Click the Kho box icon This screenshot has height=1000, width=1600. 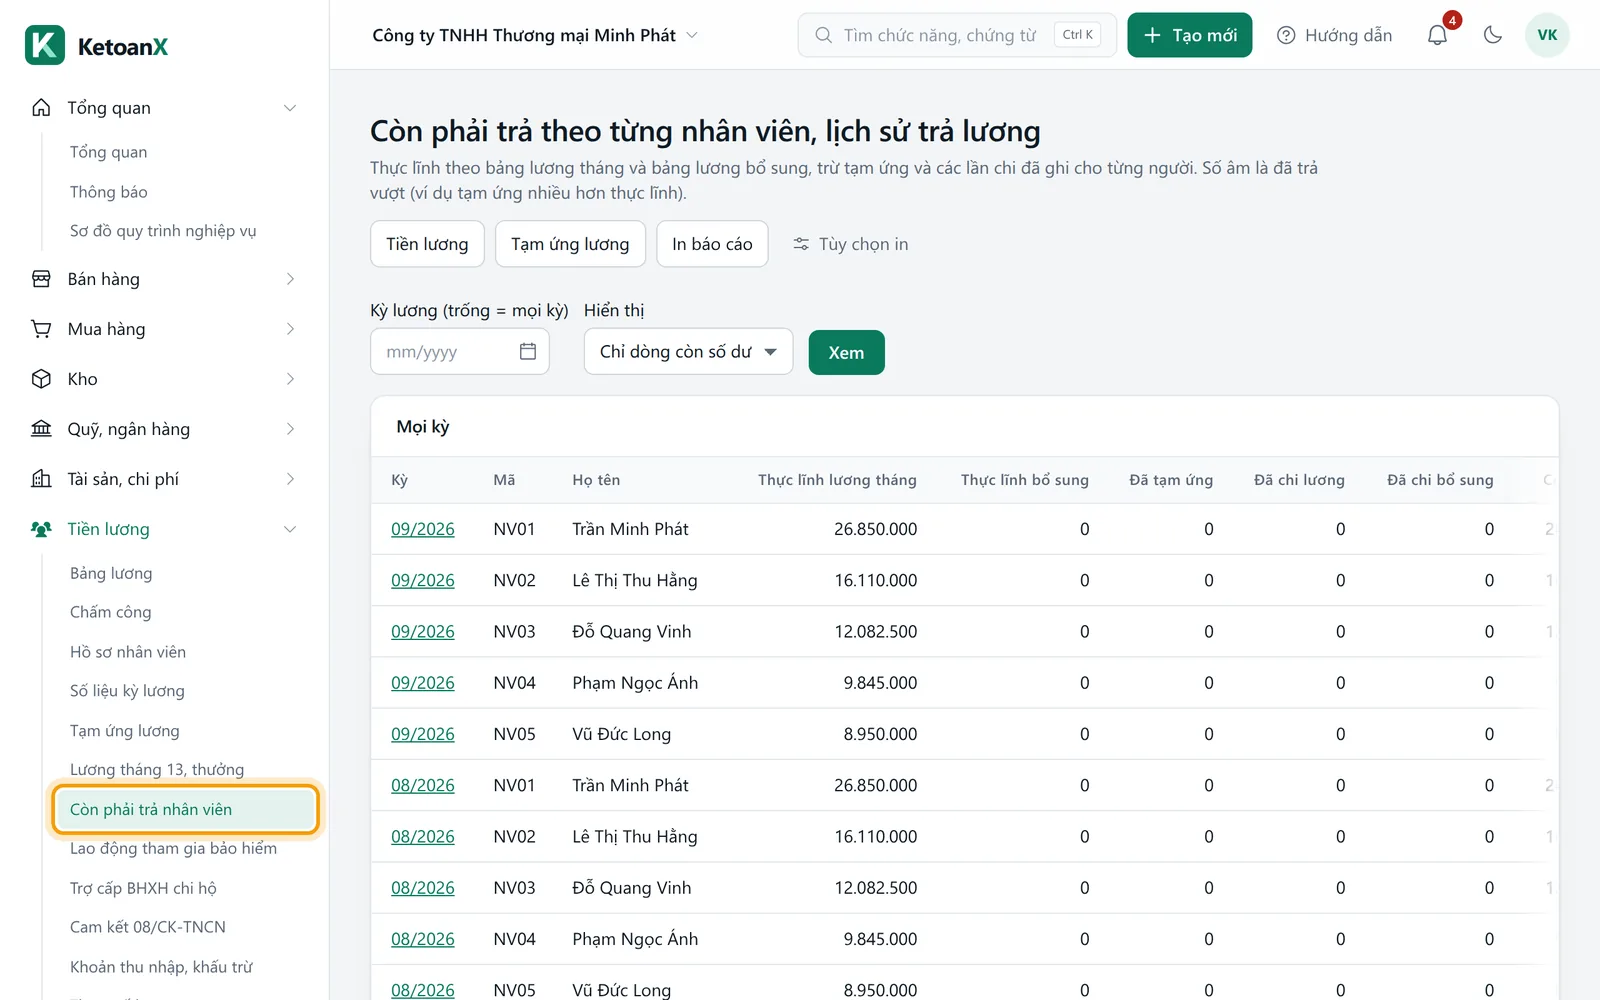pyautogui.click(x=41, y=379)
